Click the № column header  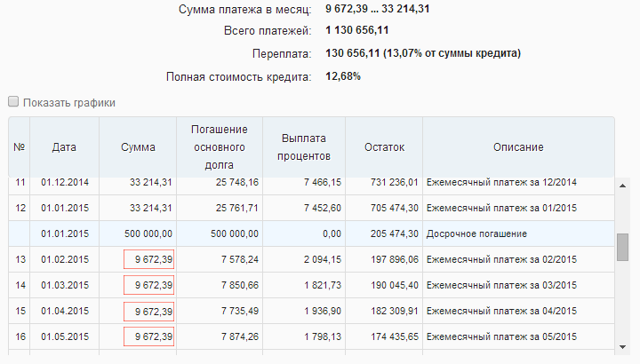(19, 147)
